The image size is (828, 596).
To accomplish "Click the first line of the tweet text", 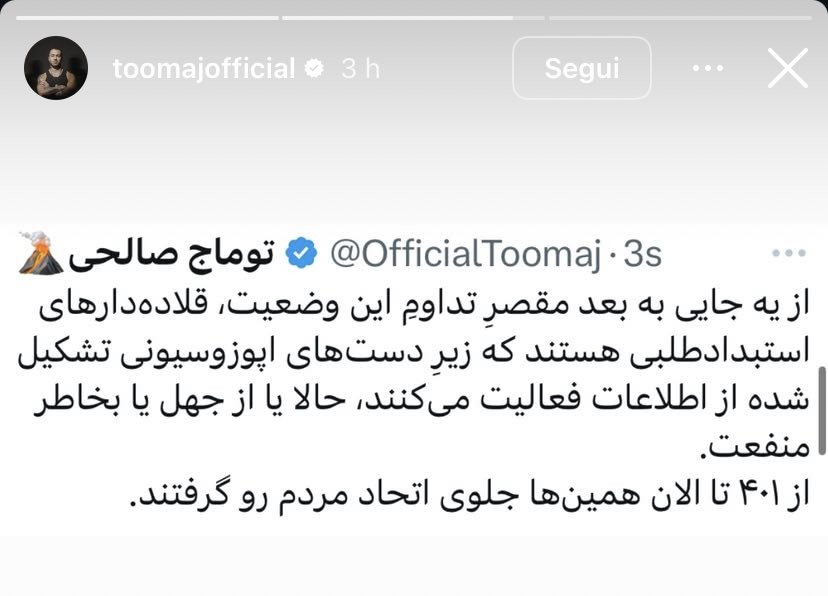I will [424, 306].
